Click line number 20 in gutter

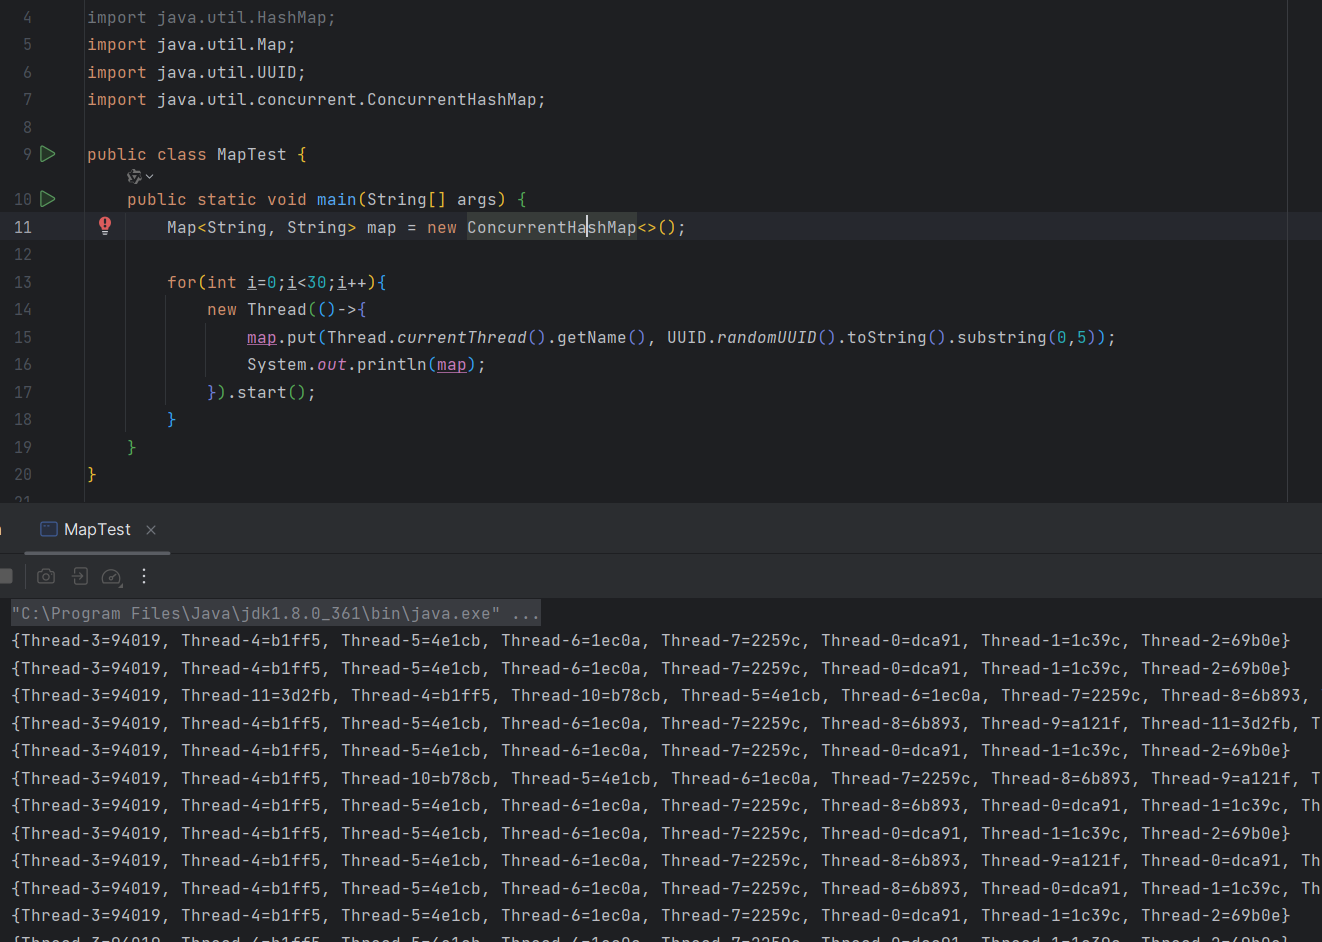pos(23,474)
